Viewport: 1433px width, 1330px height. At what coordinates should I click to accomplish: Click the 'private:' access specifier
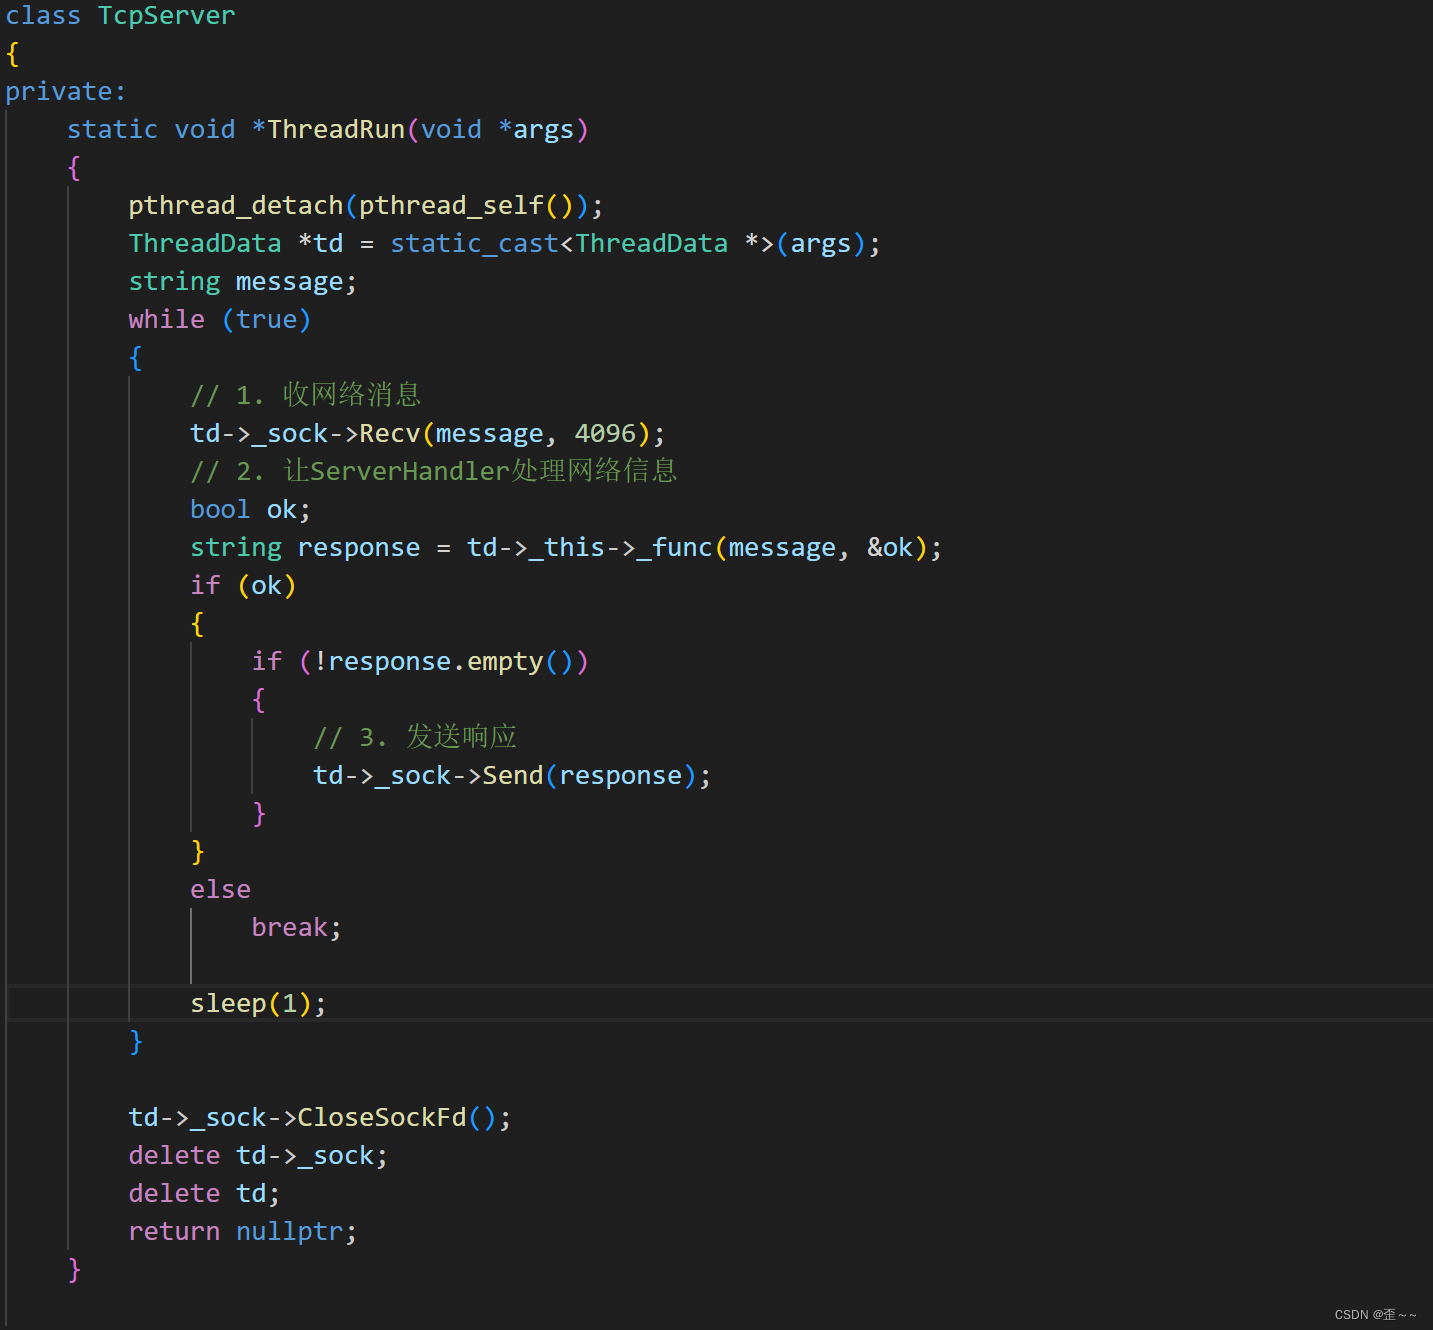pos(66,92)
